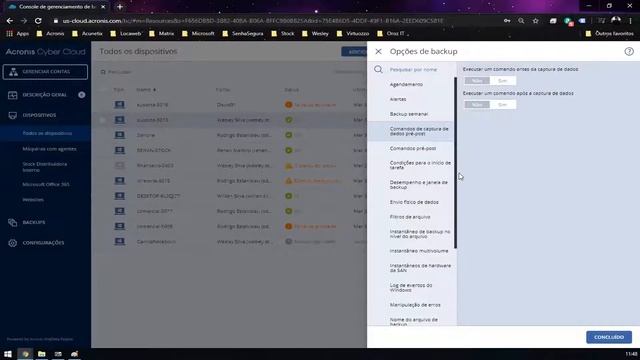640x360 pixels.
Task: Click the options list vertical scrollbar
Action: click(455, 162)
